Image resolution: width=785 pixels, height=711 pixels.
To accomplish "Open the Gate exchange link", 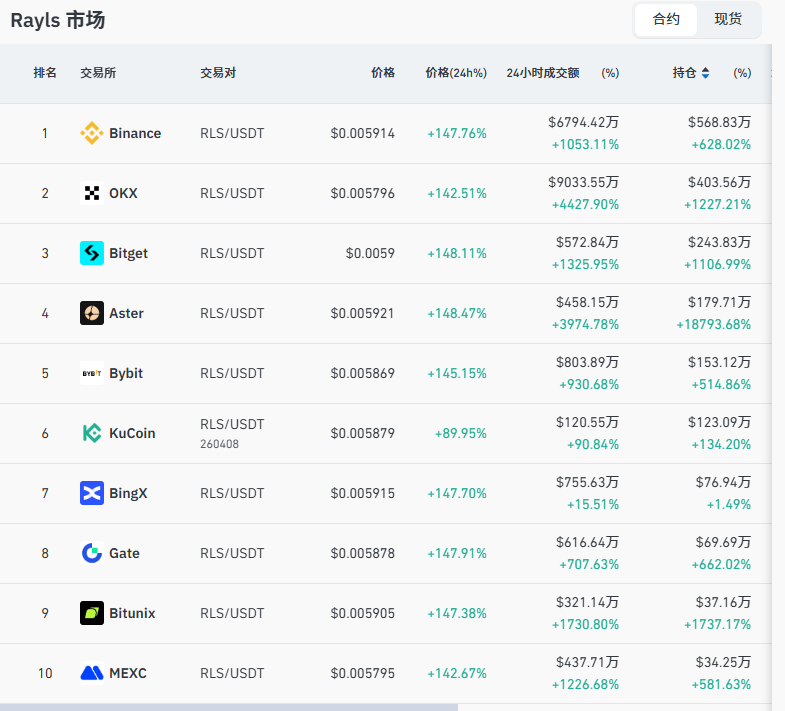I will 124,553.
